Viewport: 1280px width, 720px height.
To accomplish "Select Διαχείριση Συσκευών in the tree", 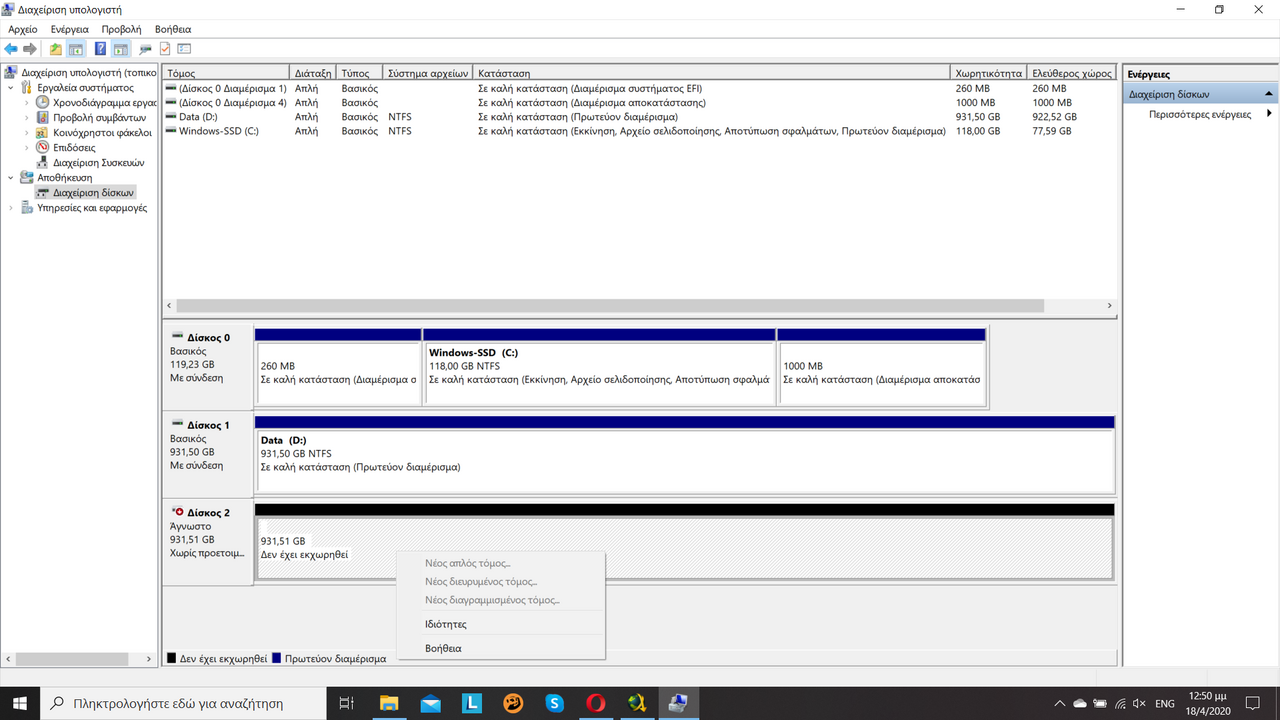I will coord(98,162).
